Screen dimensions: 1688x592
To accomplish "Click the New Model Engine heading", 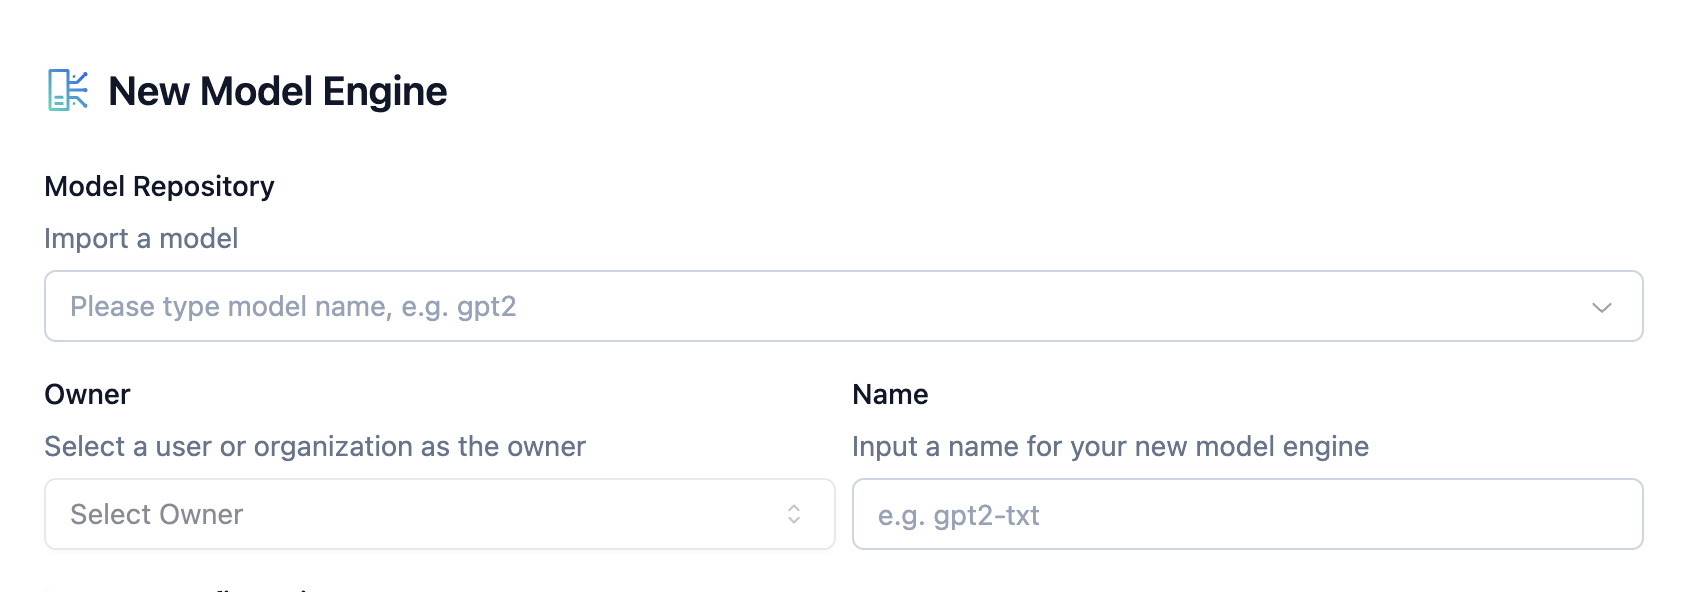I will click(277, 91).
